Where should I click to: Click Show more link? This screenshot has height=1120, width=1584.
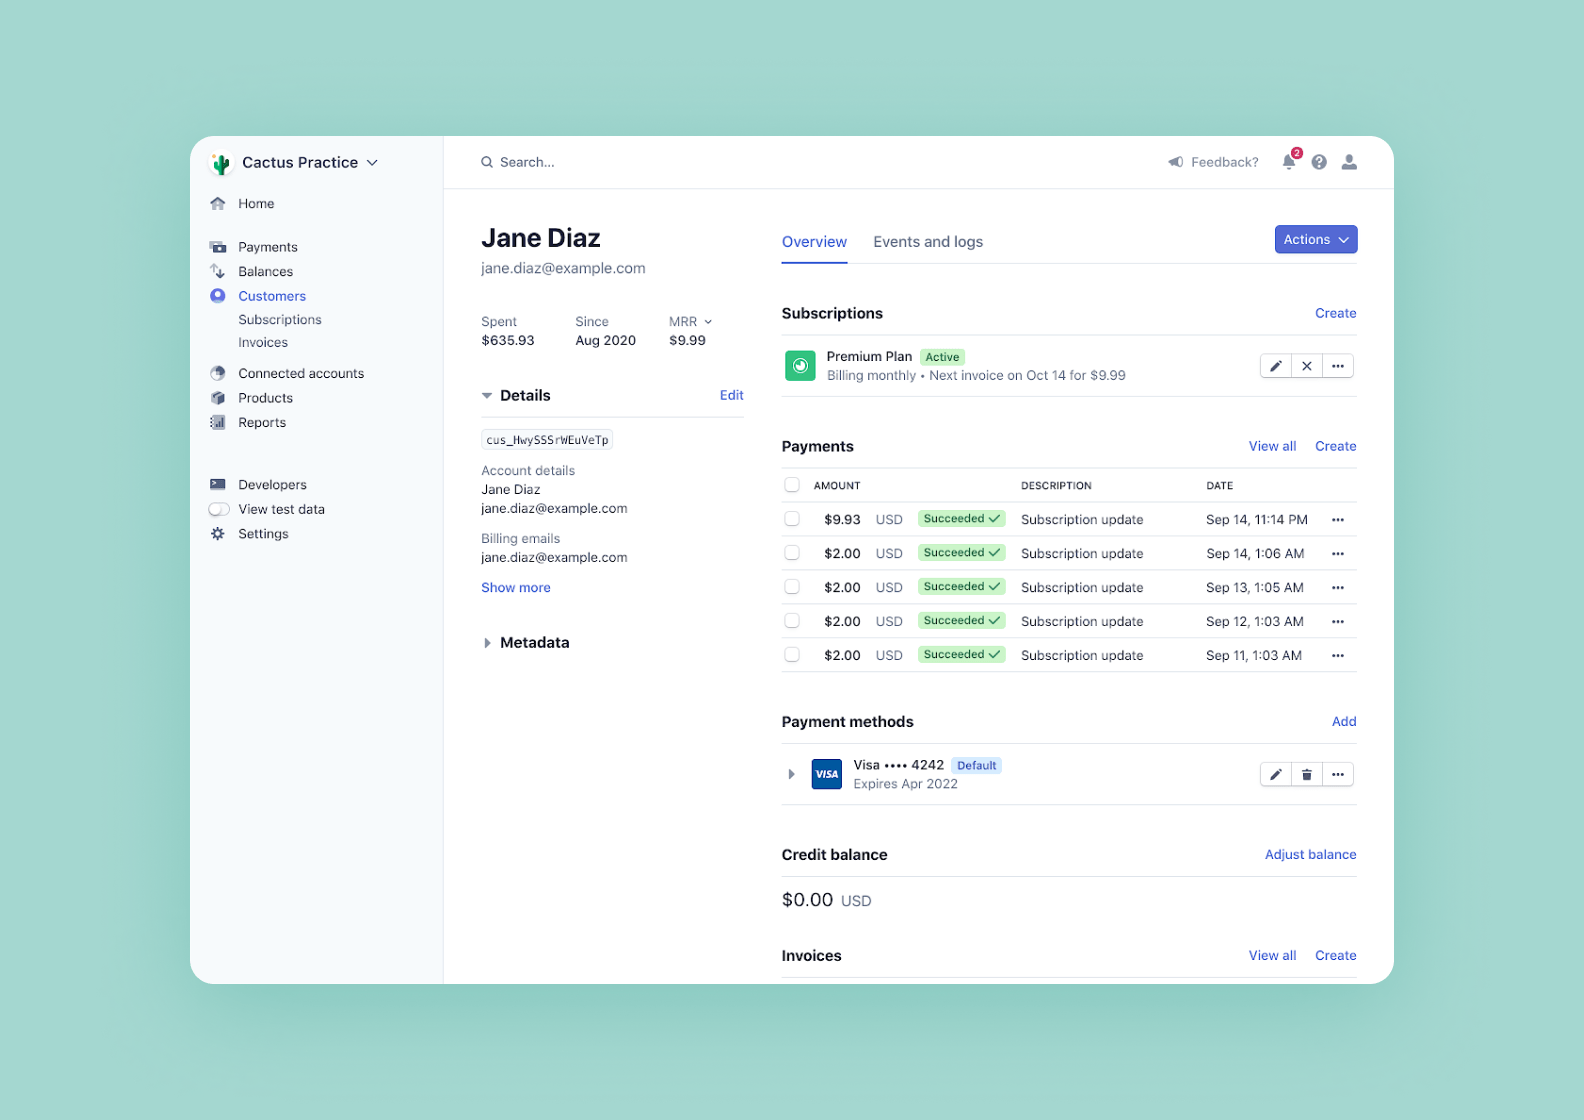pos(516,588)
